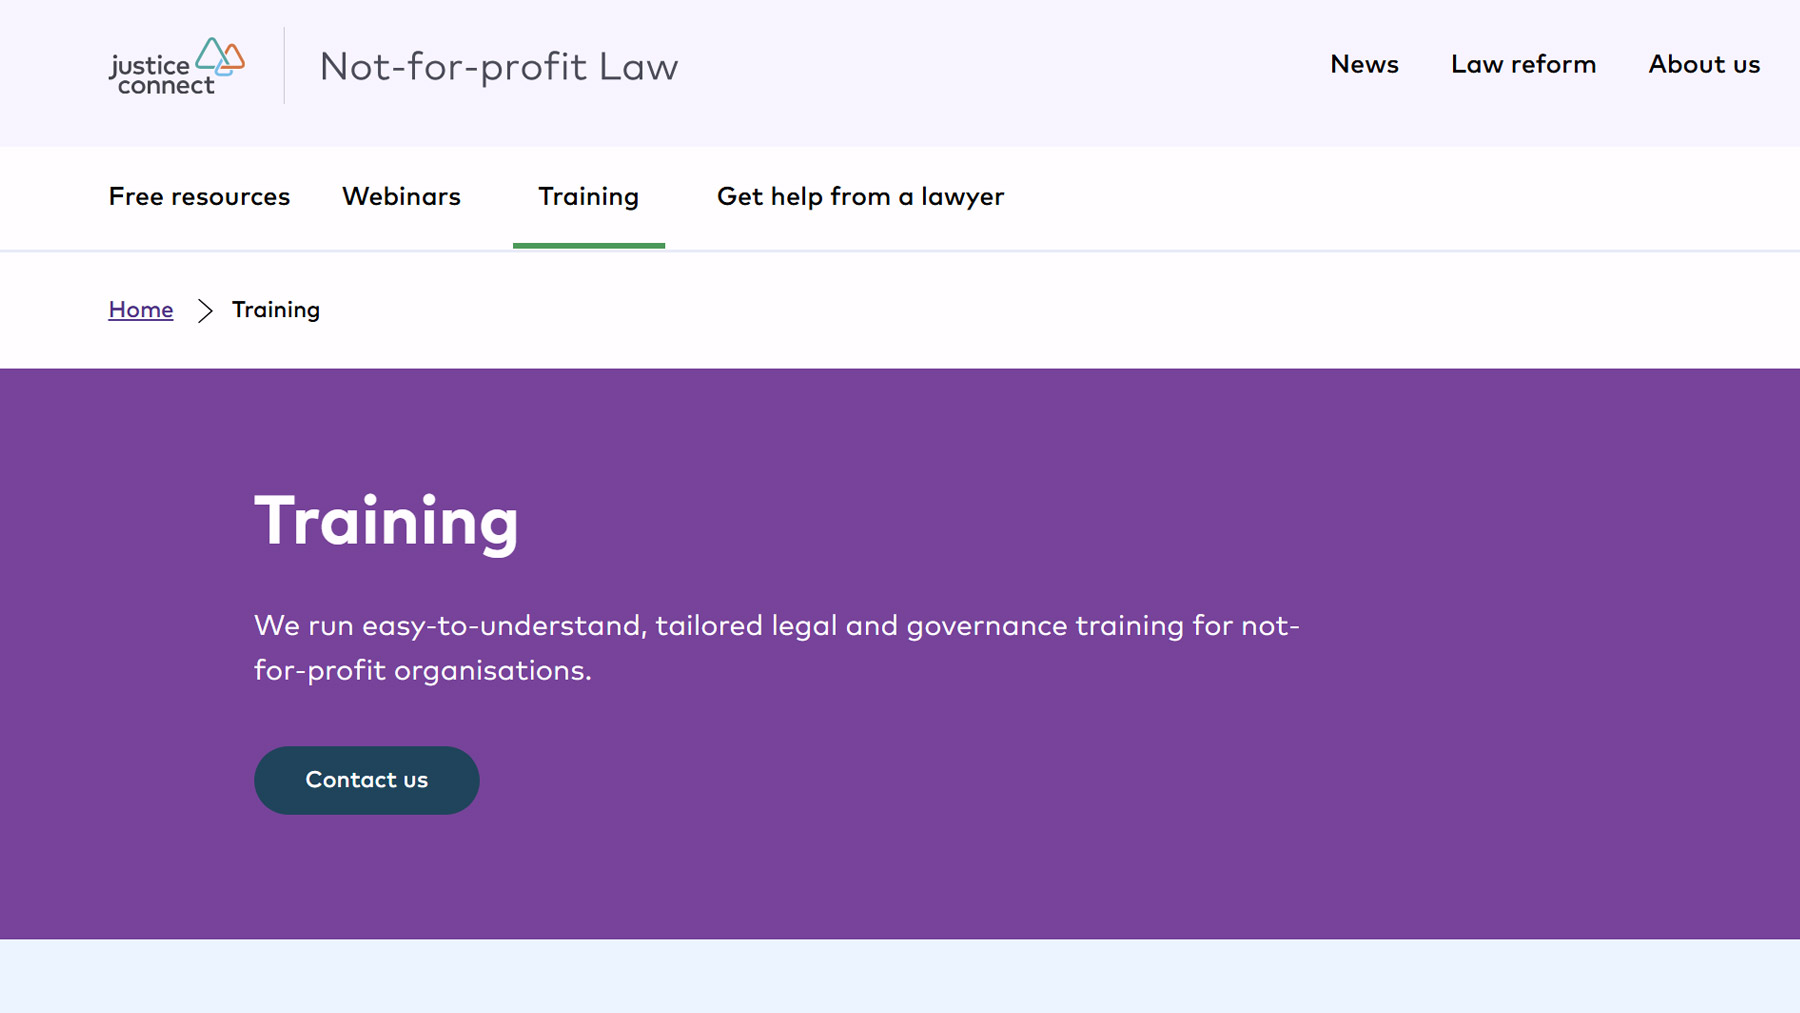This screenshot has height=1013, width=1800.
Task: Open the About us page
Action: (x=1704, y=64)
